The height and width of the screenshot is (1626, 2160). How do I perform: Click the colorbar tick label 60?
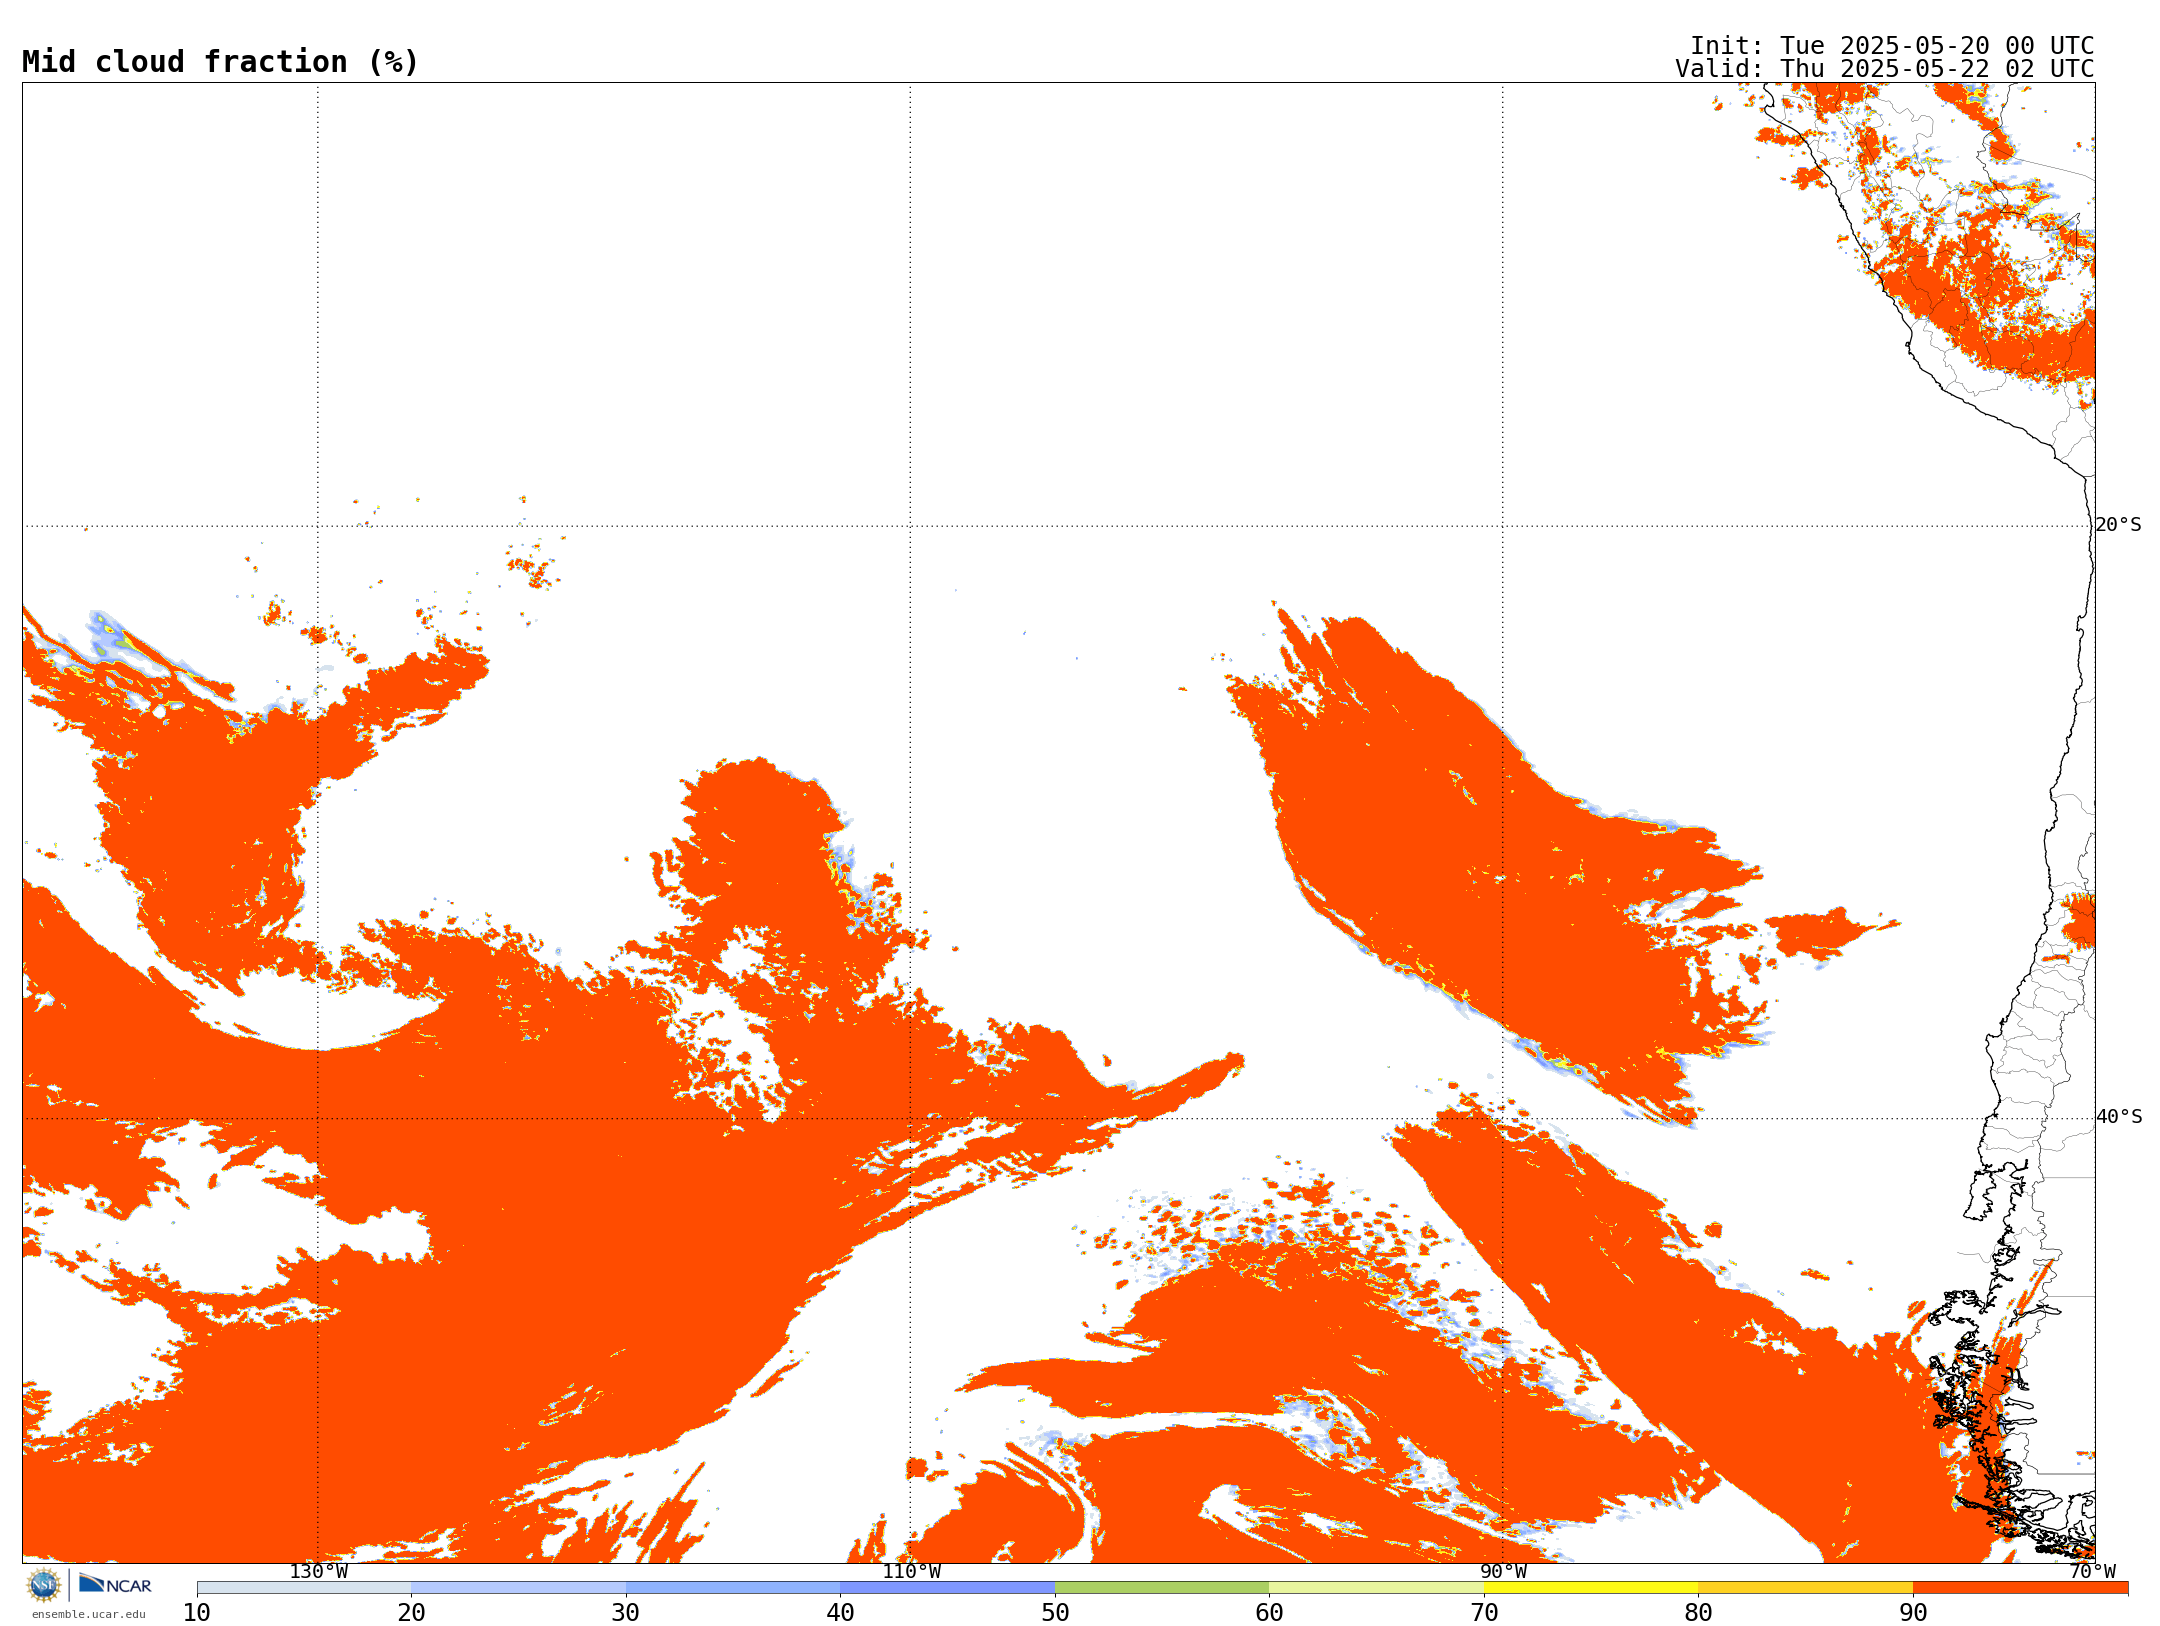[1269, 1613]
